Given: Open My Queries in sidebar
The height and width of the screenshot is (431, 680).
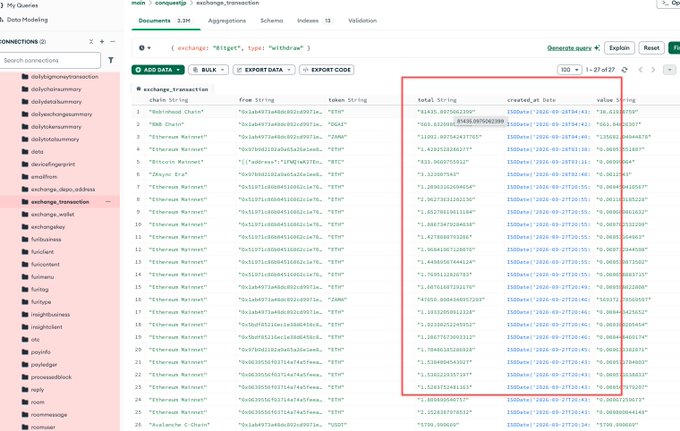Looking at the screenshot, I should click(22, 5).
